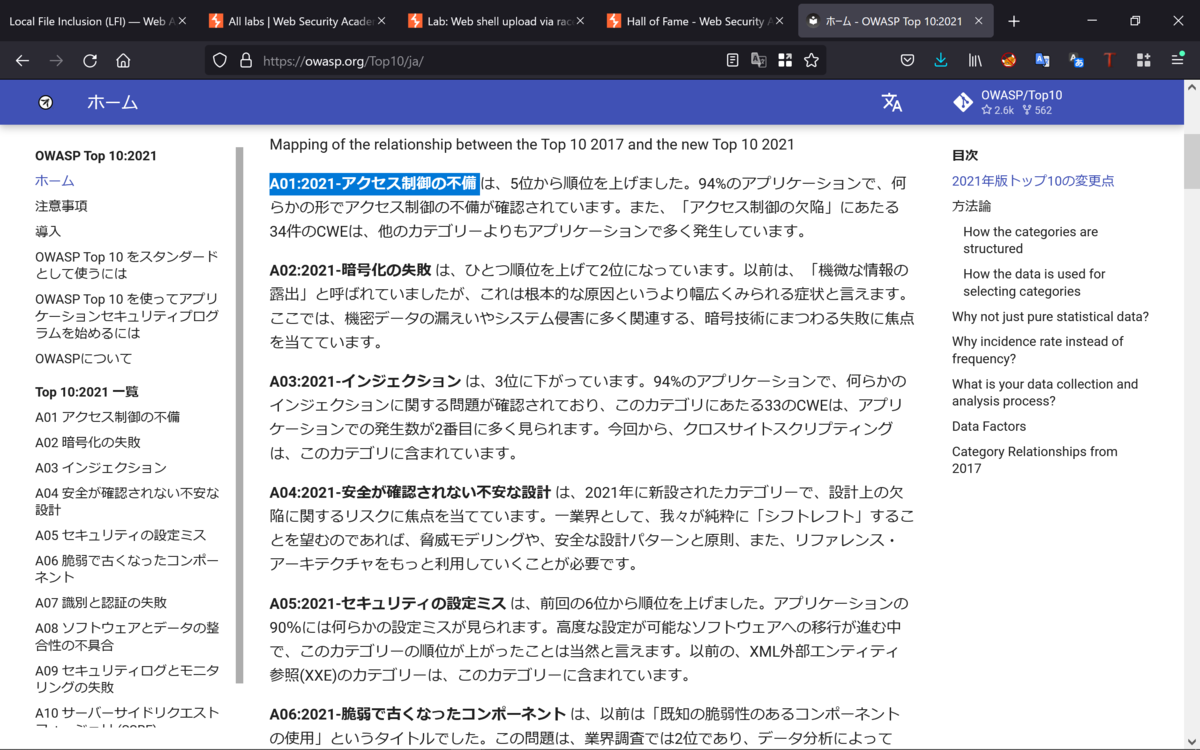Image resolution: width=1200 pixels, height=750 pixels.
Task: Click A03 インジェクション in the left sidebar
Action: pos(102,467)
